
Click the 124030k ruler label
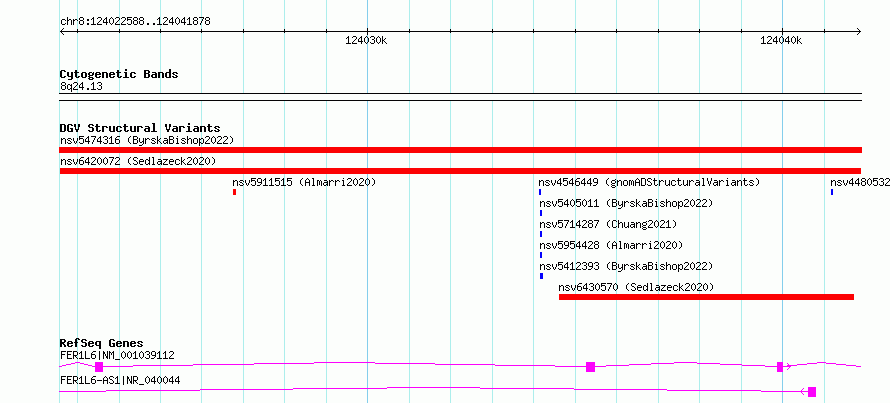tap(366, 40)
